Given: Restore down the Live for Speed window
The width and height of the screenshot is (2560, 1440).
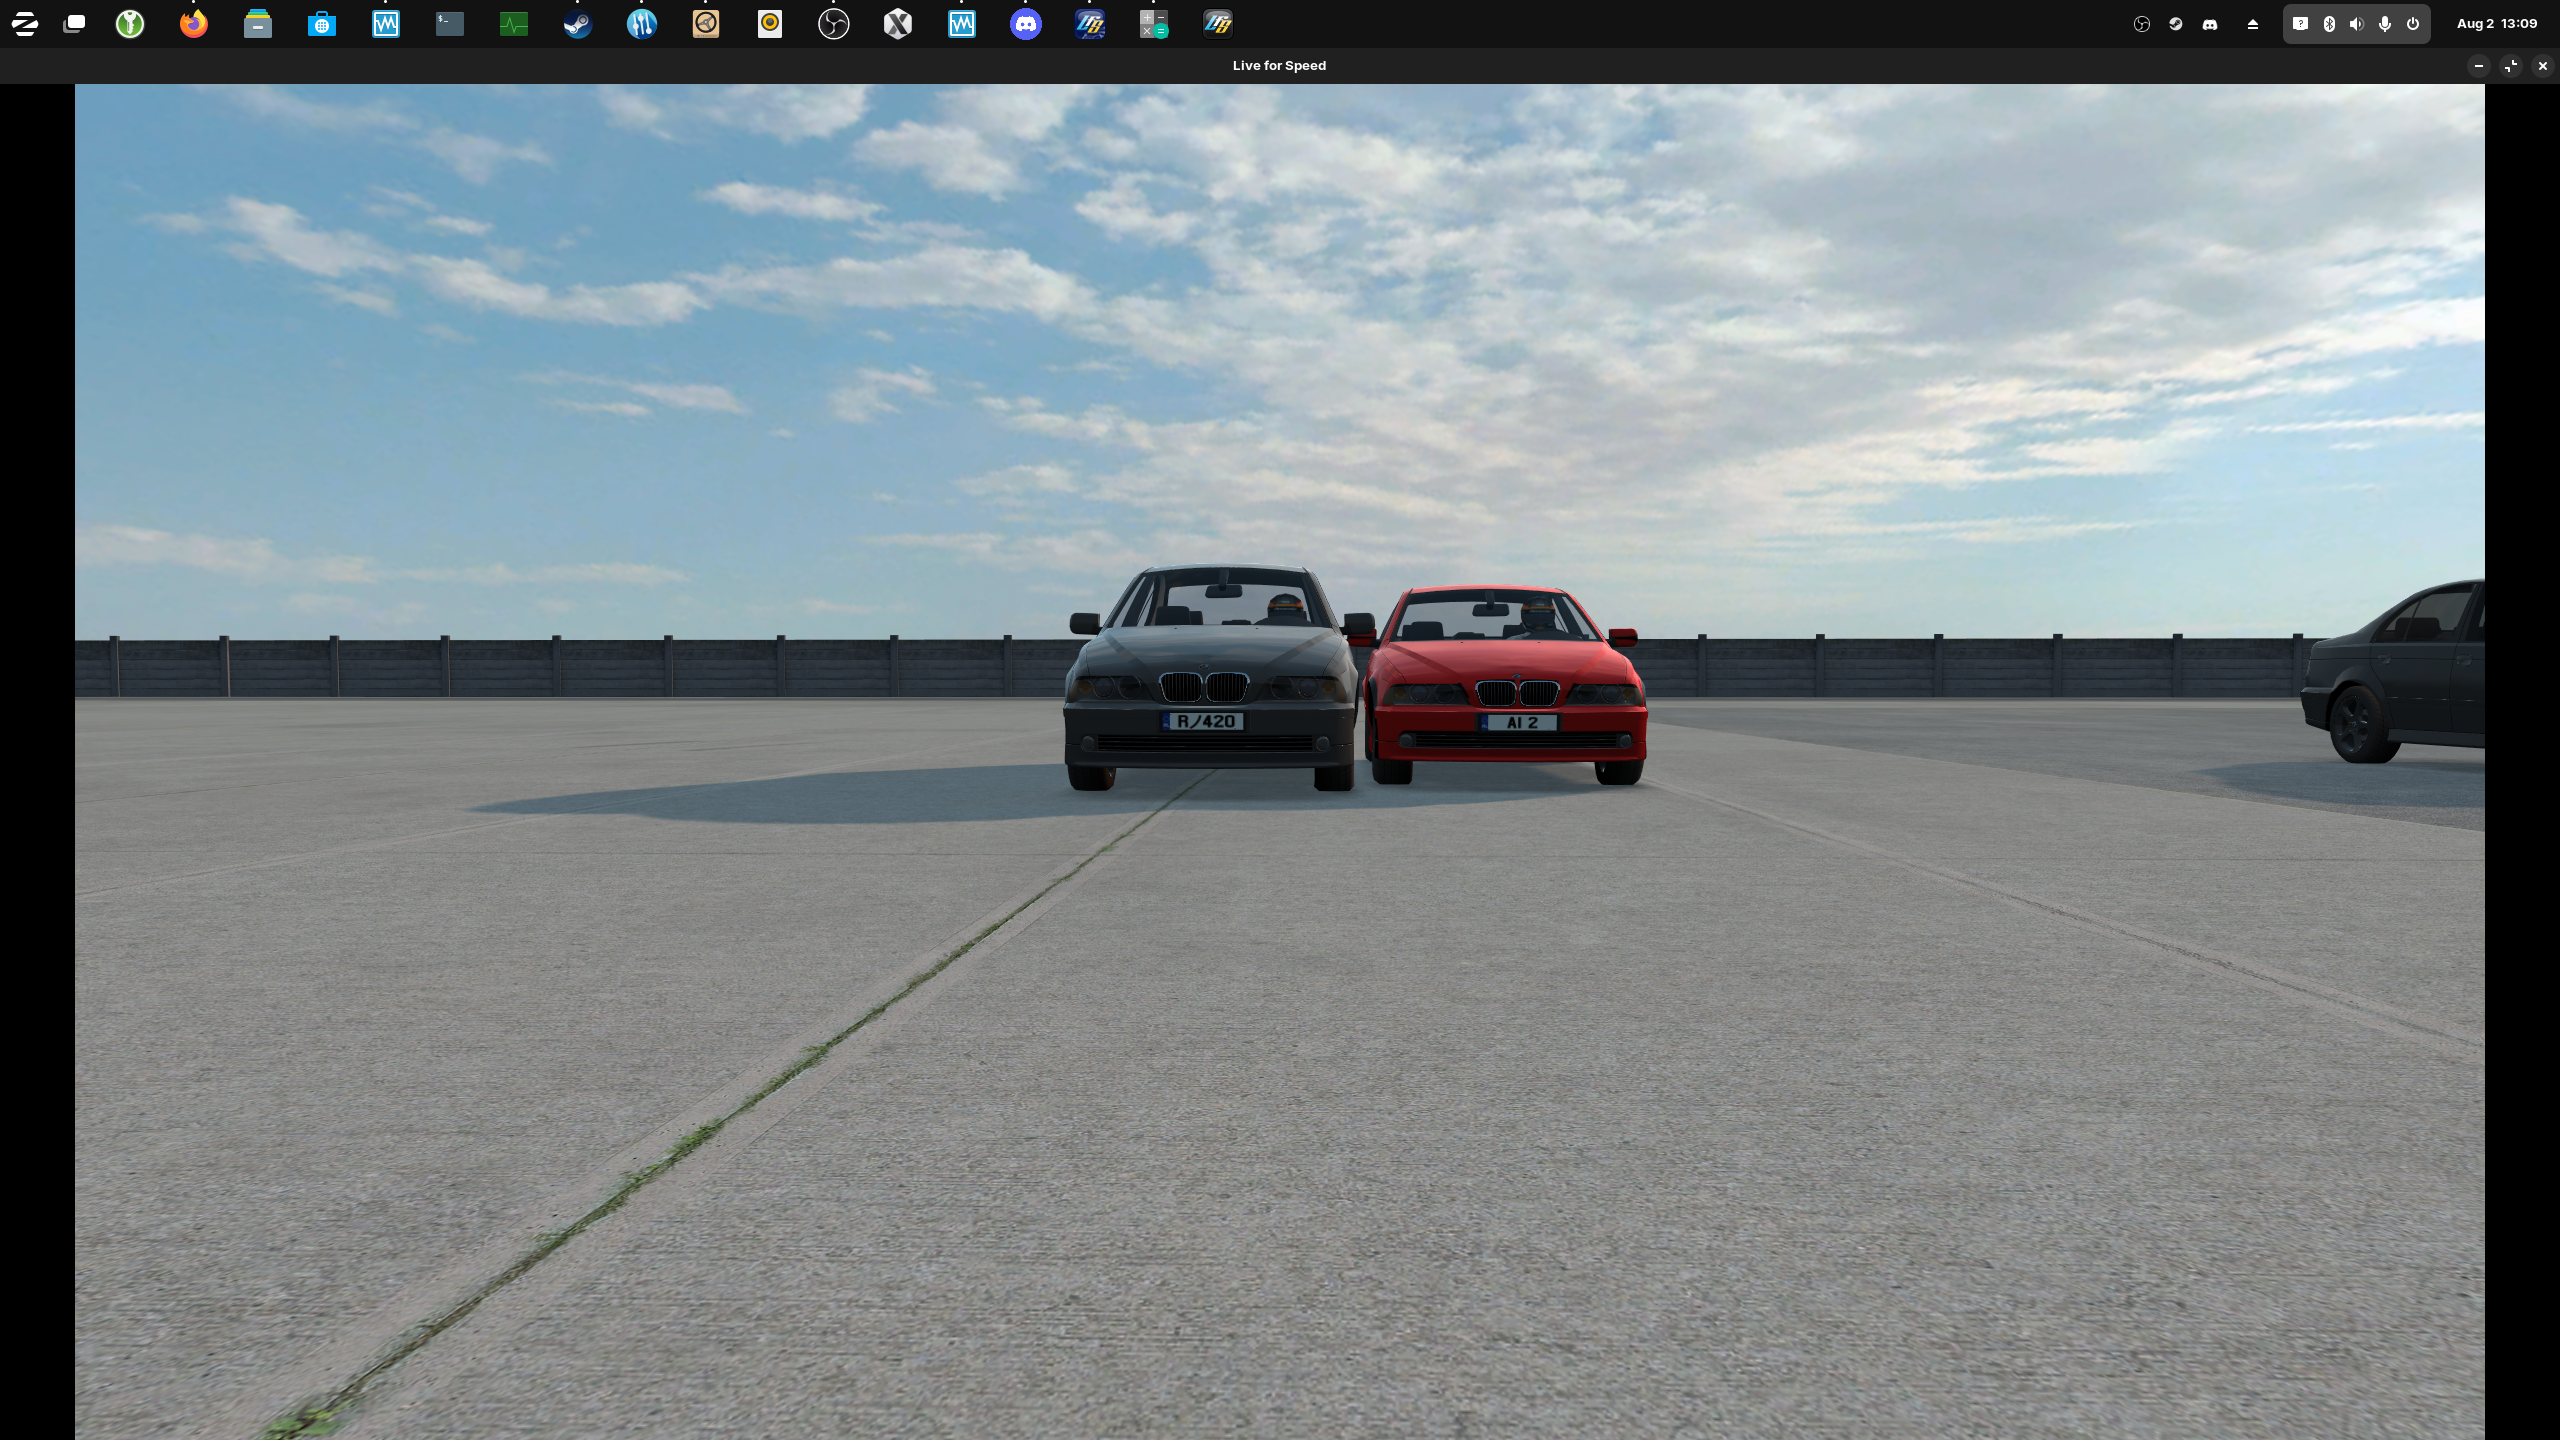Looking at the screenshot, I should point(2511,66).
